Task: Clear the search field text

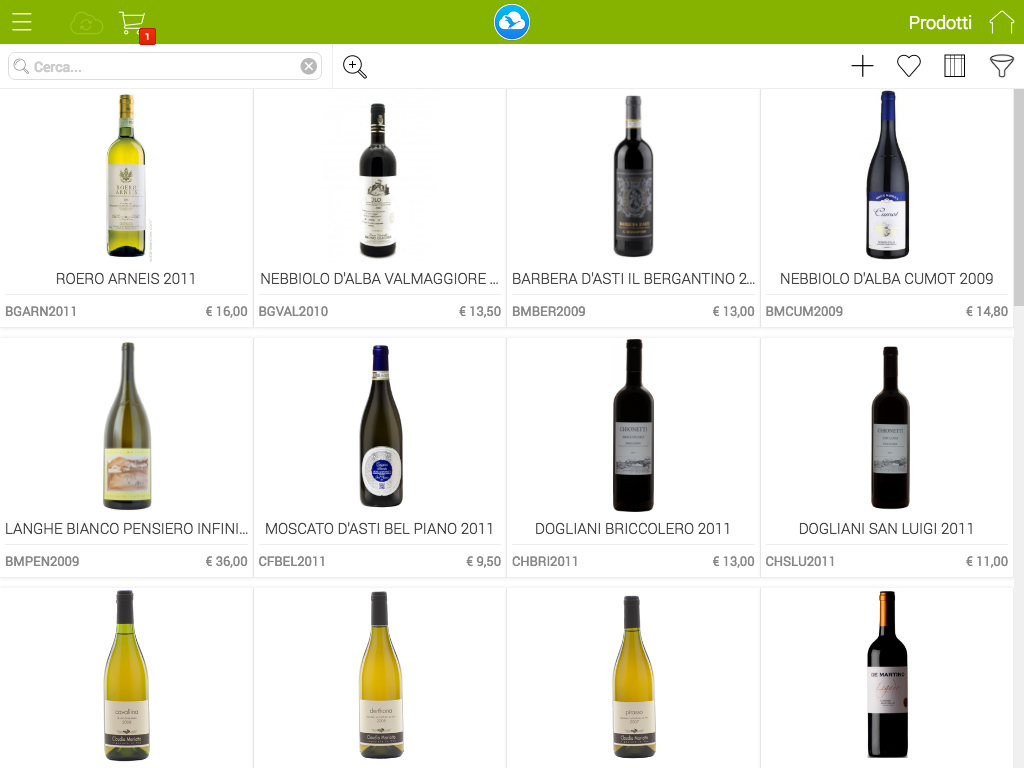Action: tap(309, 67)
